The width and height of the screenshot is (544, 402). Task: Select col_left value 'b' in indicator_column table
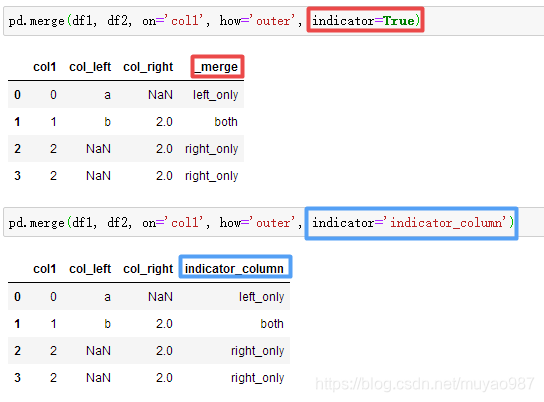(107, 324)
